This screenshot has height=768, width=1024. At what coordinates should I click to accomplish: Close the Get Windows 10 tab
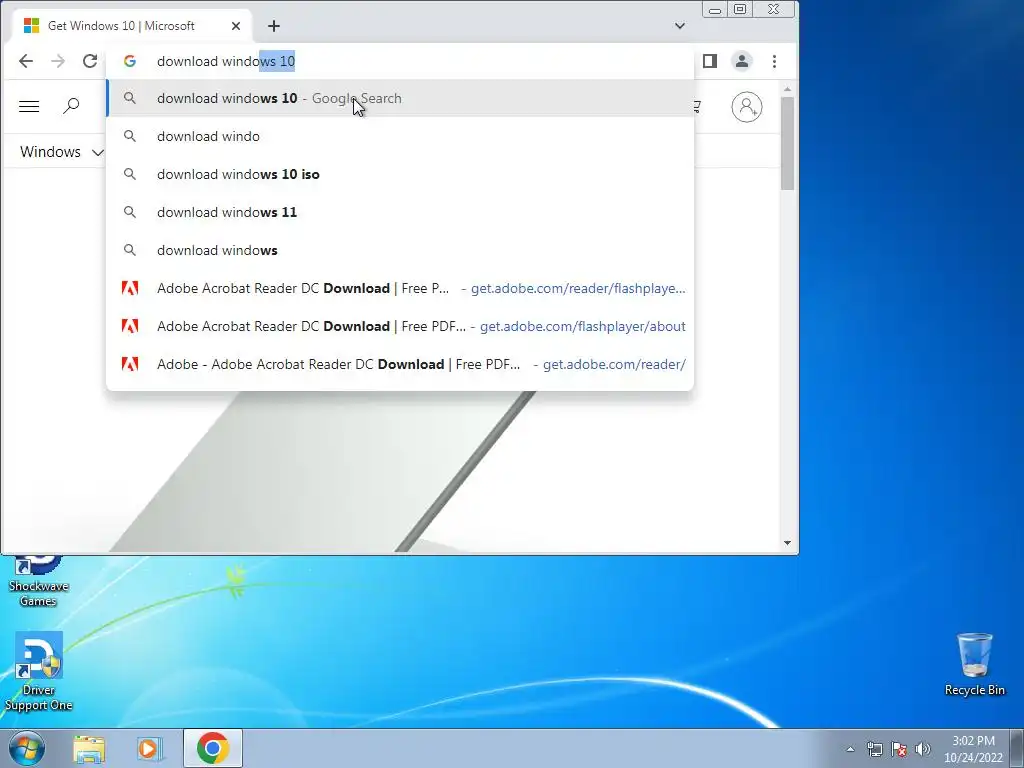click(236, 26)
